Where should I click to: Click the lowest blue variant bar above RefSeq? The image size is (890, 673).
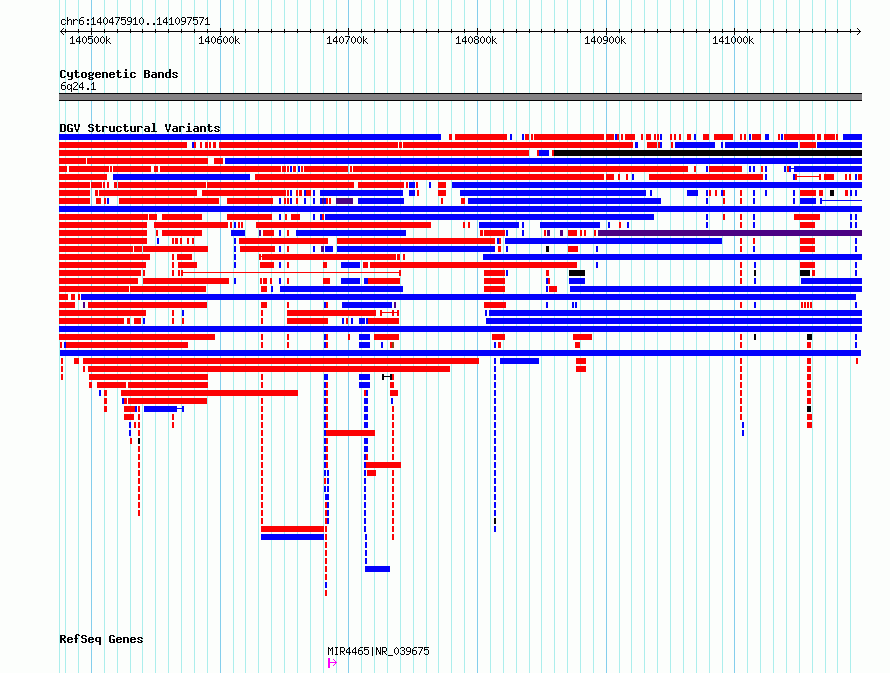[377, 569]
